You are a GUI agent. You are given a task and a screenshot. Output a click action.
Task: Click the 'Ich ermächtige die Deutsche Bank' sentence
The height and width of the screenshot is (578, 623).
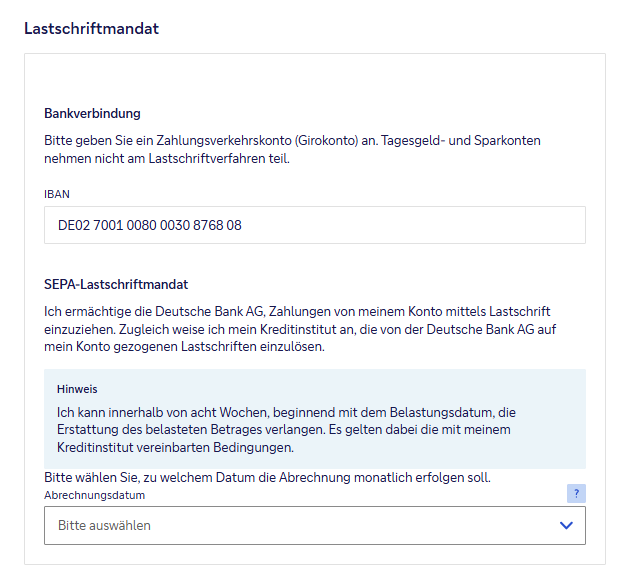(150, 312)
